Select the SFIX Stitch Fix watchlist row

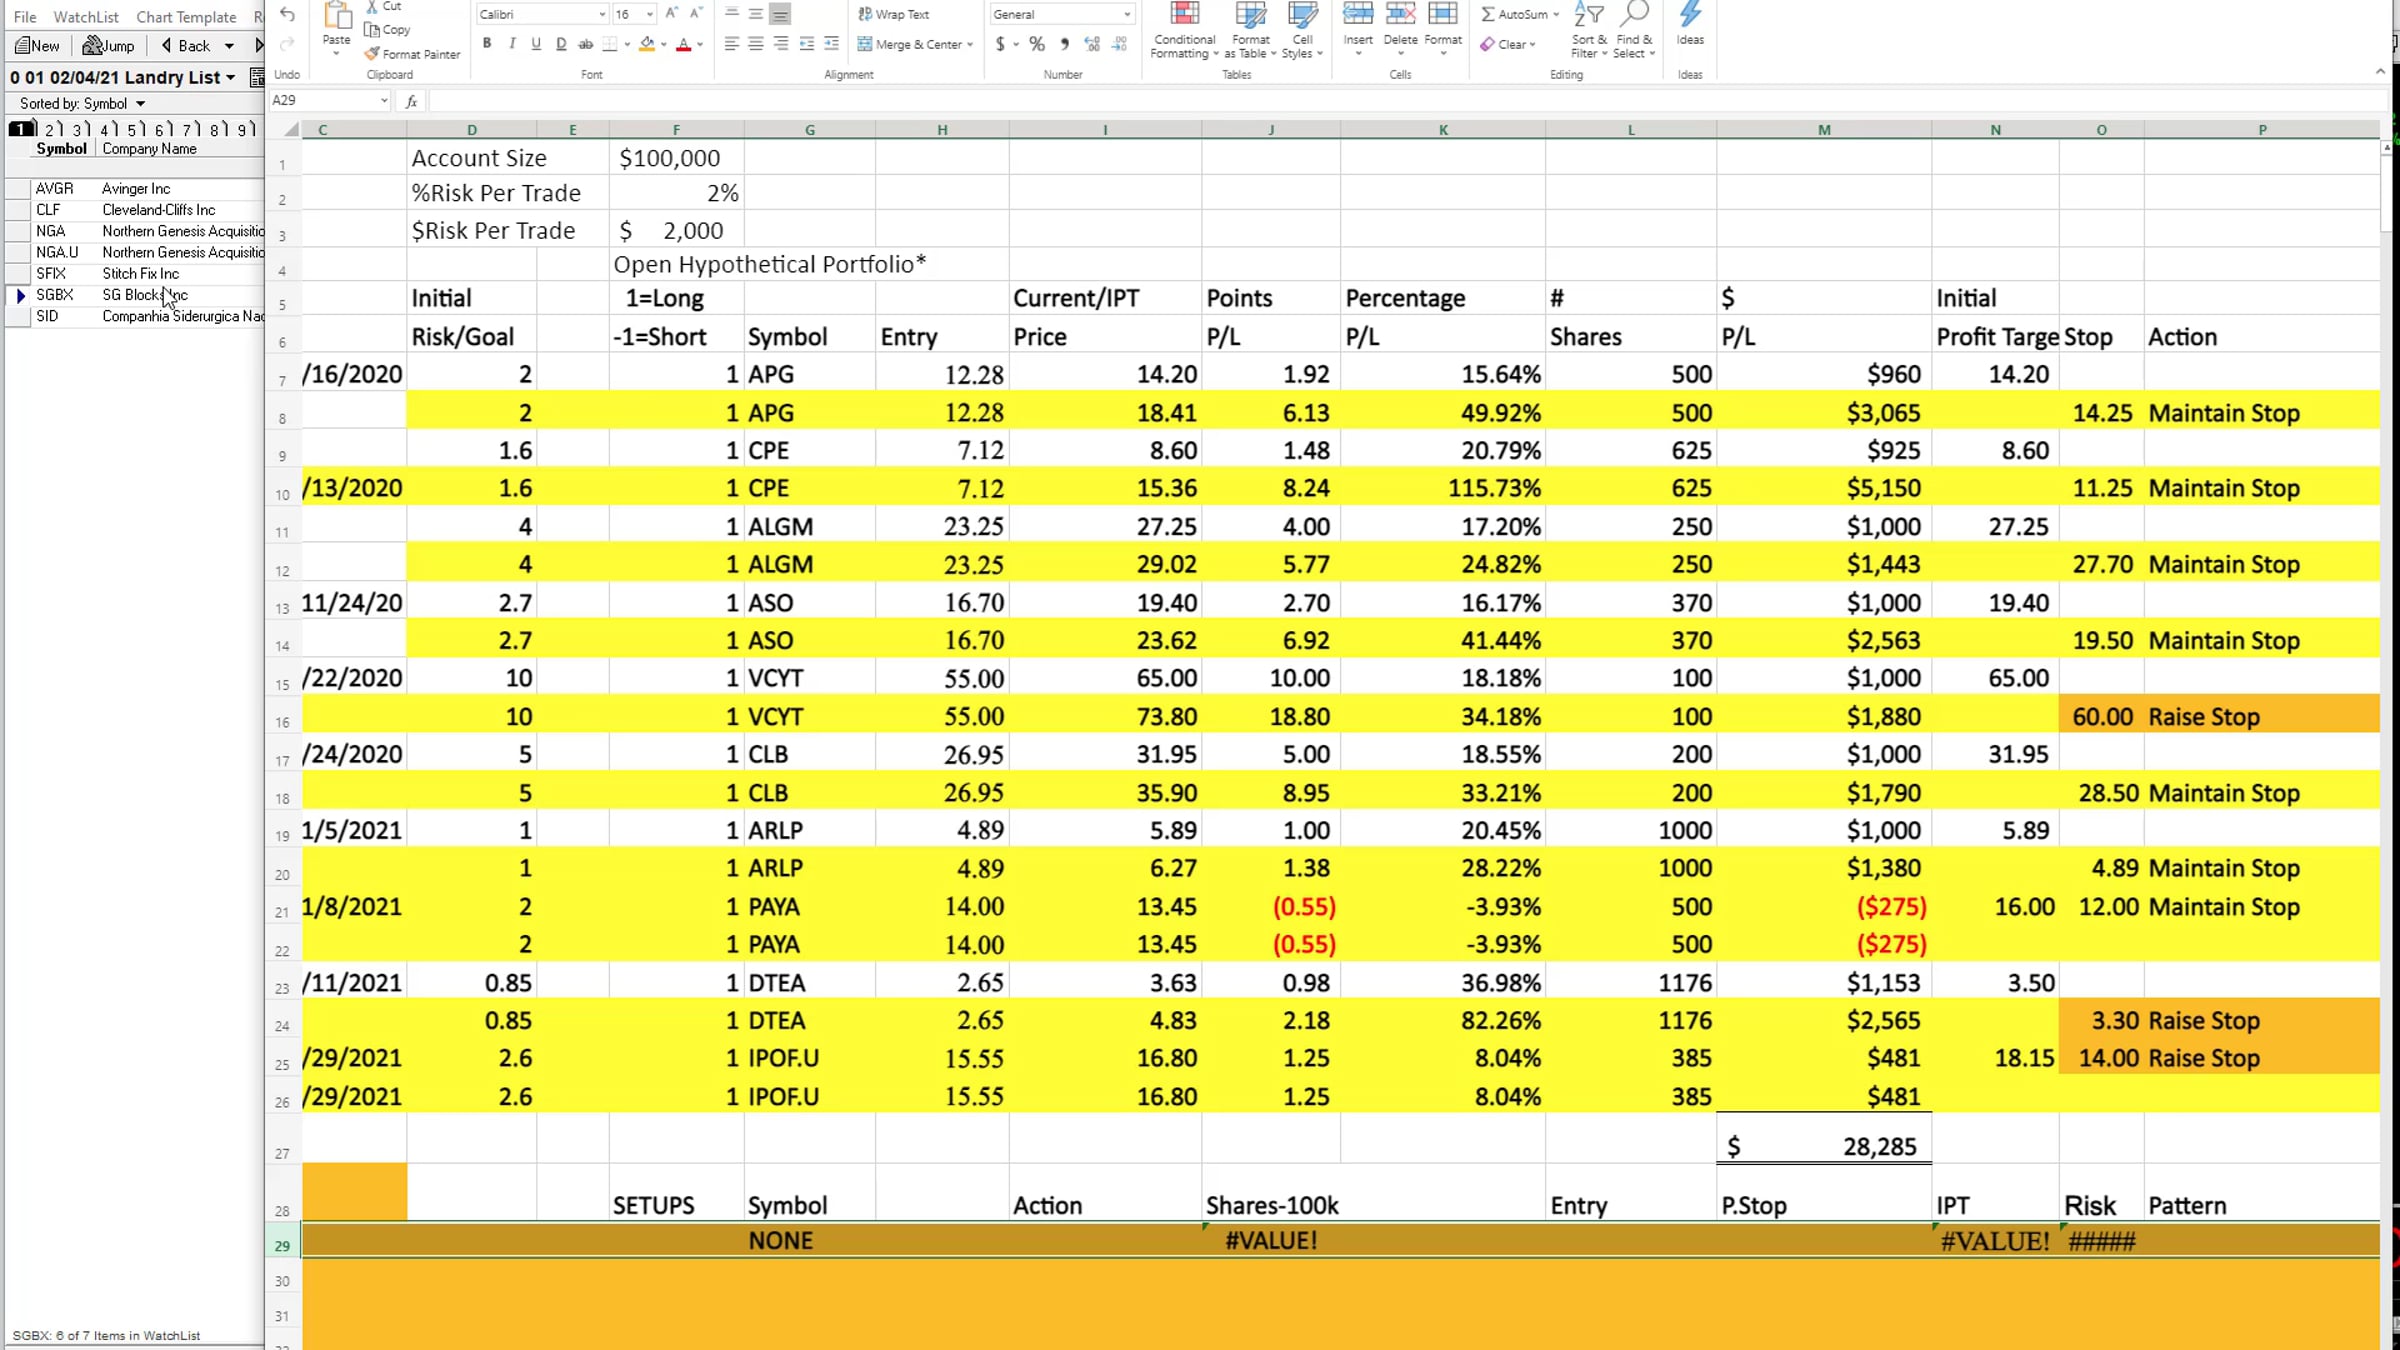[134, 273]
